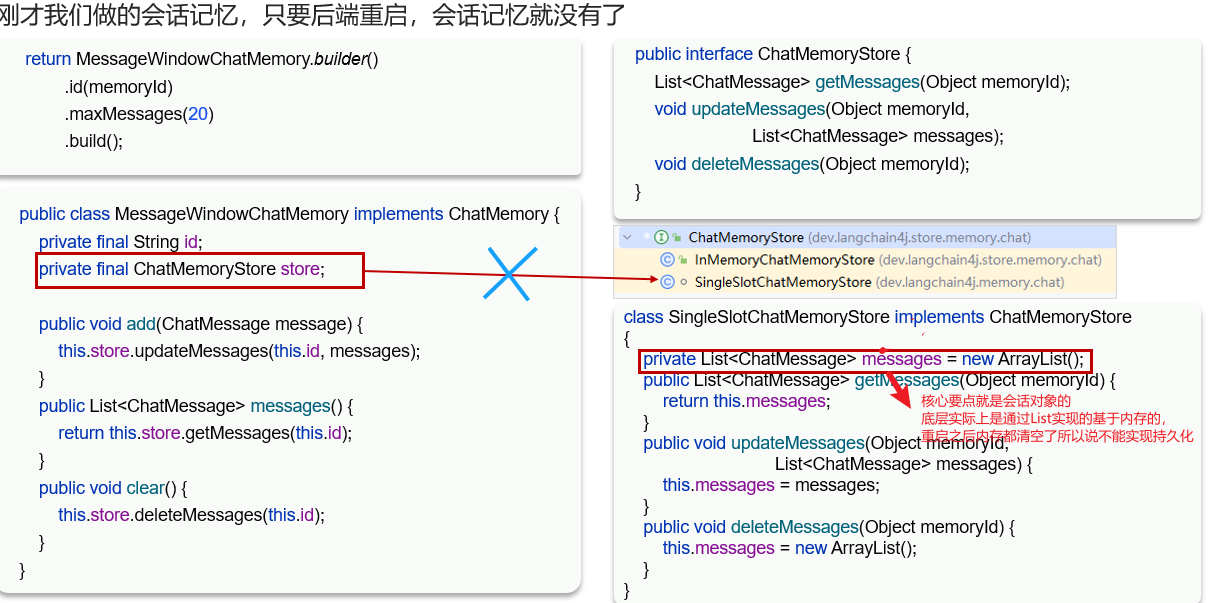Image resolution: width=1212 pixels, height=603 pixels.
Task: Click the public-visibility lock icon next to ChatMemoryStore
Action: tap(677, 238)
